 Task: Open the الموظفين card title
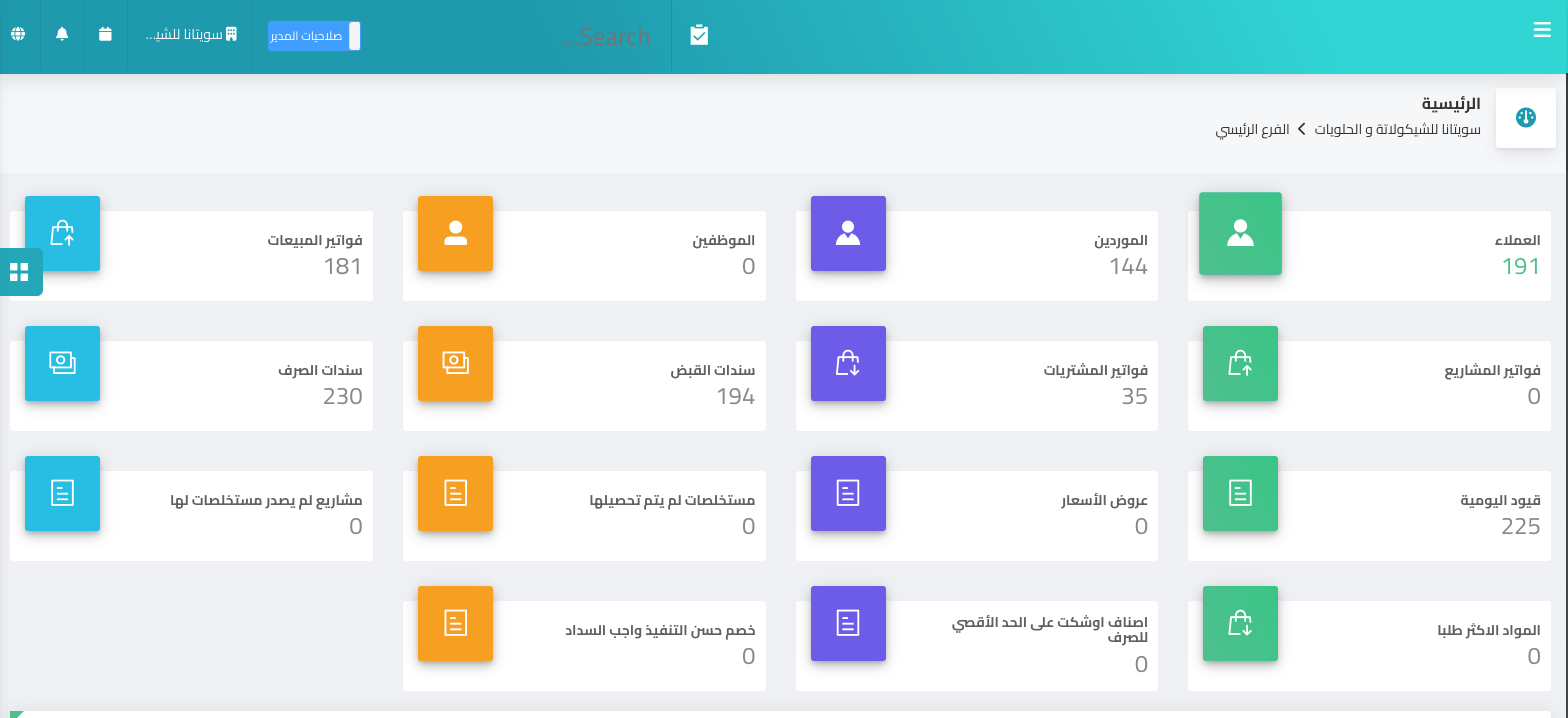pos(724,240)
